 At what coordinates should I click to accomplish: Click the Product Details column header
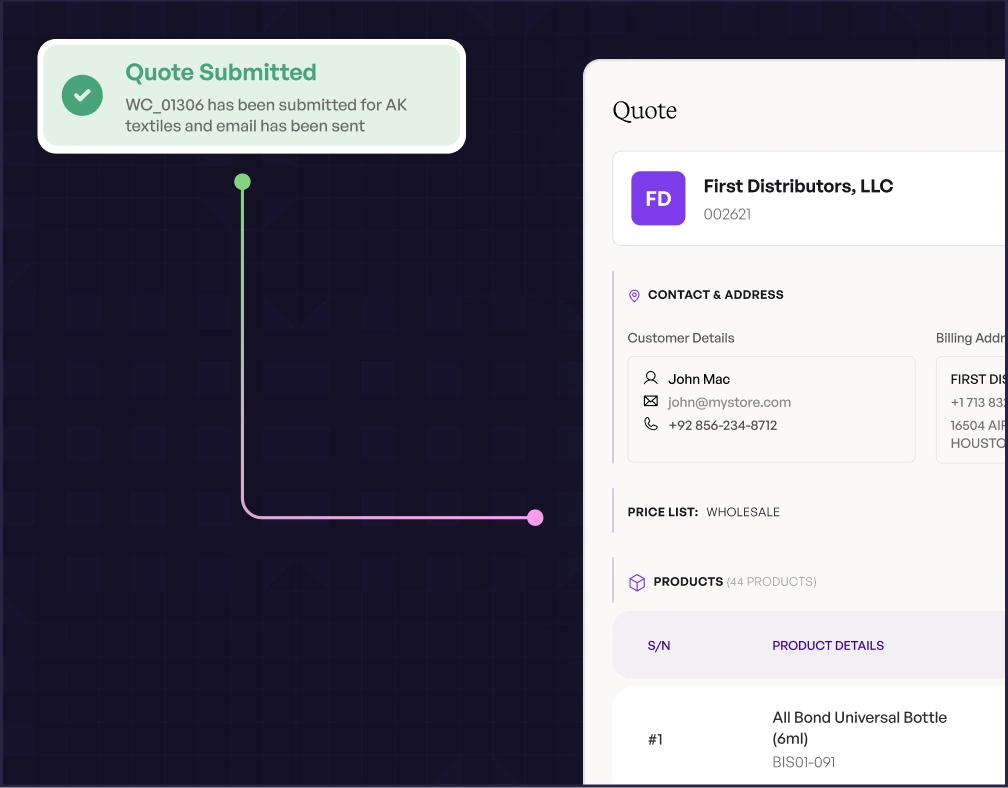pyautogui.click(x=828, y=646)
